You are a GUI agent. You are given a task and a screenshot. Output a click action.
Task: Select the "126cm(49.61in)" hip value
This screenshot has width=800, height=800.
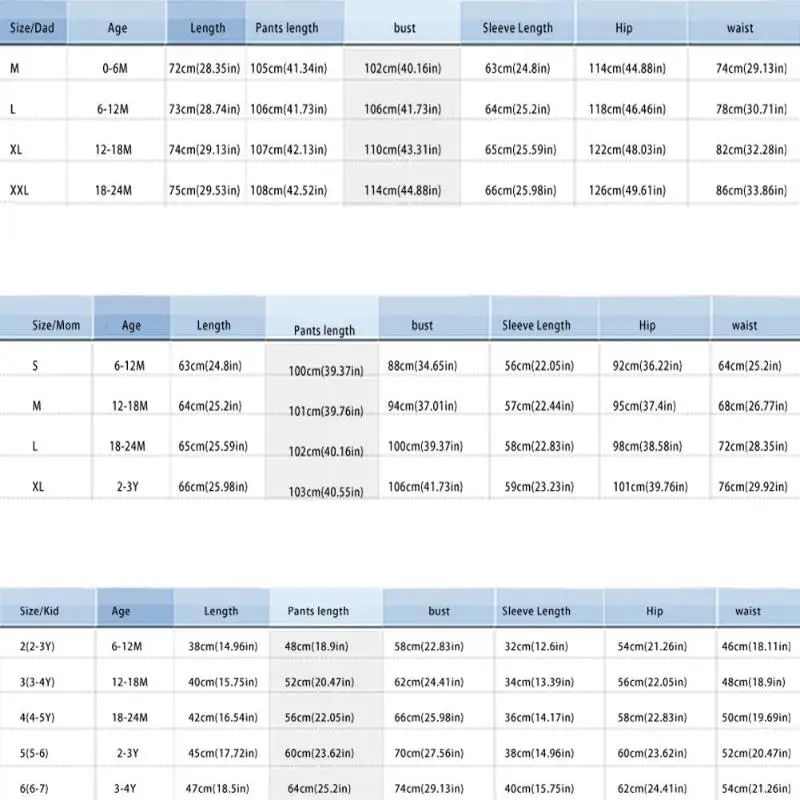click(x=628, y=191)
